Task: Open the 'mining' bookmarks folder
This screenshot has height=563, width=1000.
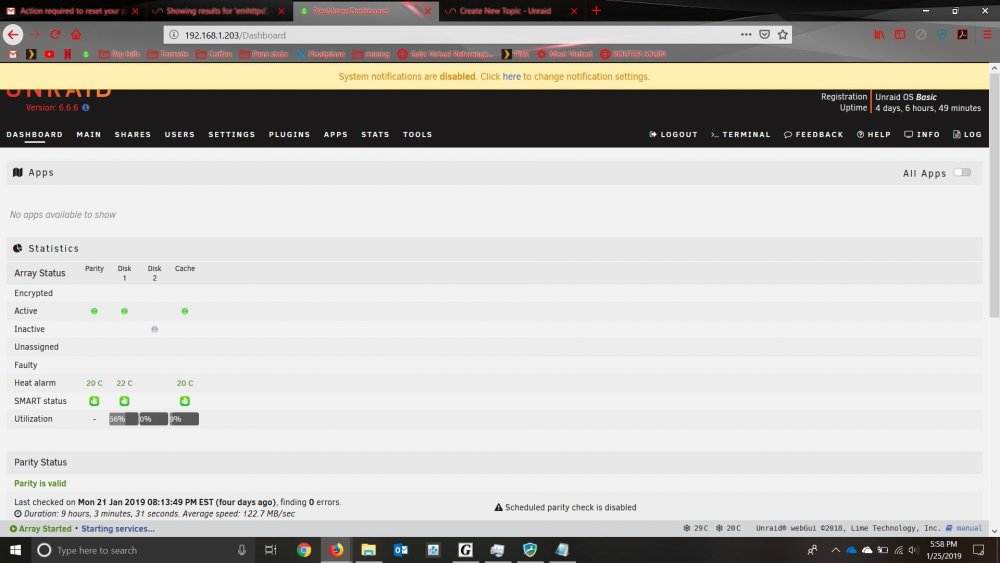Action: tap(371, 54)
